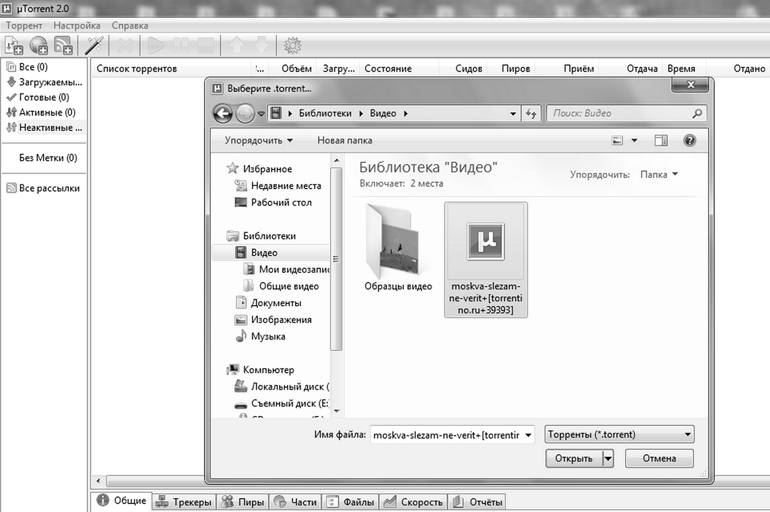Open the Открыть button split arrow
Image resolution: width=770 pixels, height=512 pixels.
tap(608, 458)
